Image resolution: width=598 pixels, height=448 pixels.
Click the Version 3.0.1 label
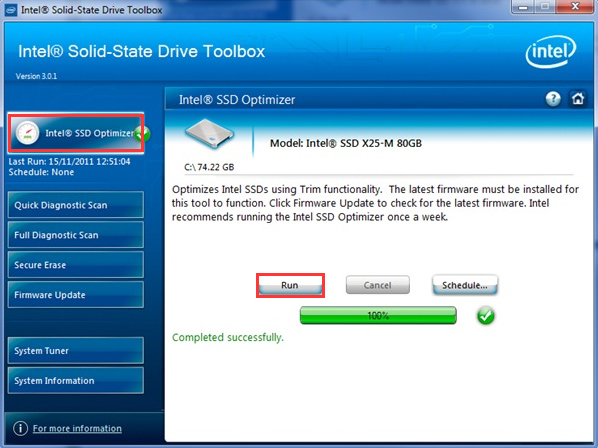click(x=36, y=76)
